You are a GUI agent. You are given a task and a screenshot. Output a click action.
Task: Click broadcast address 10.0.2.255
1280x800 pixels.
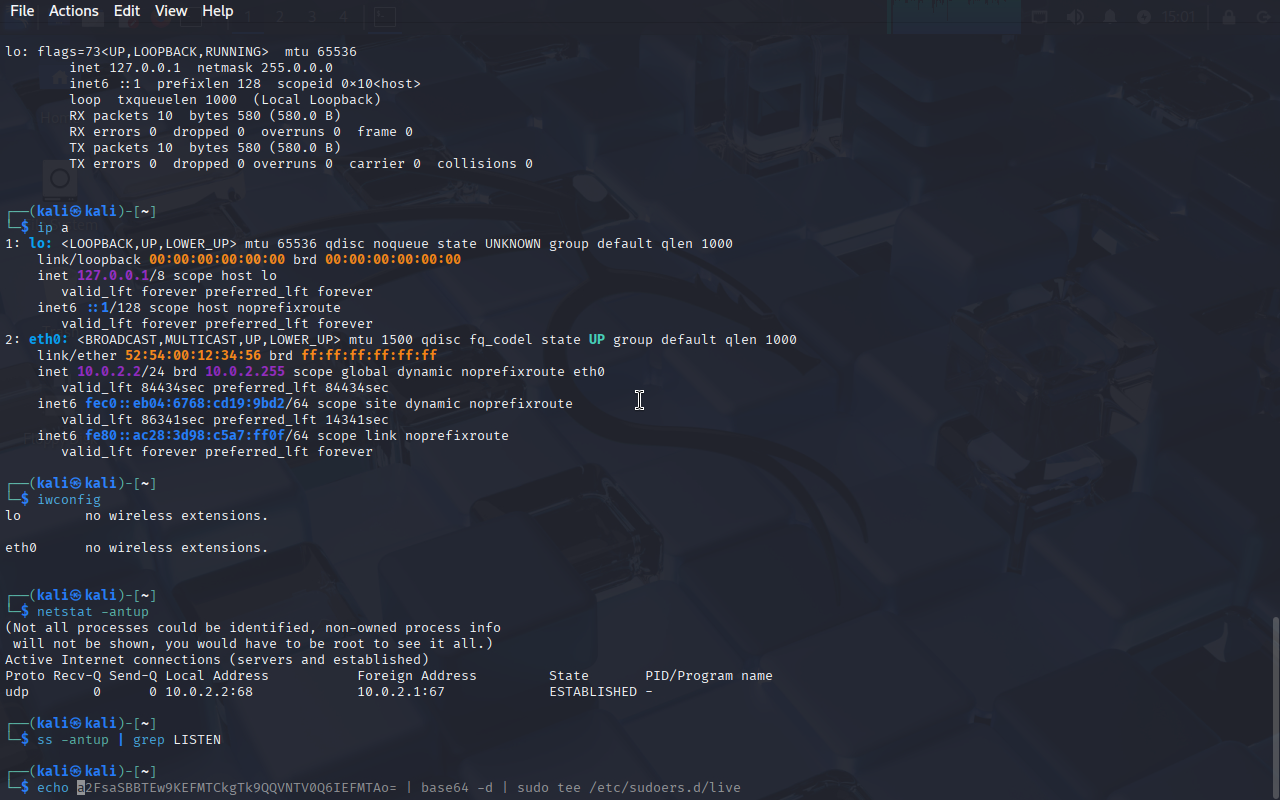pos(245,372)
